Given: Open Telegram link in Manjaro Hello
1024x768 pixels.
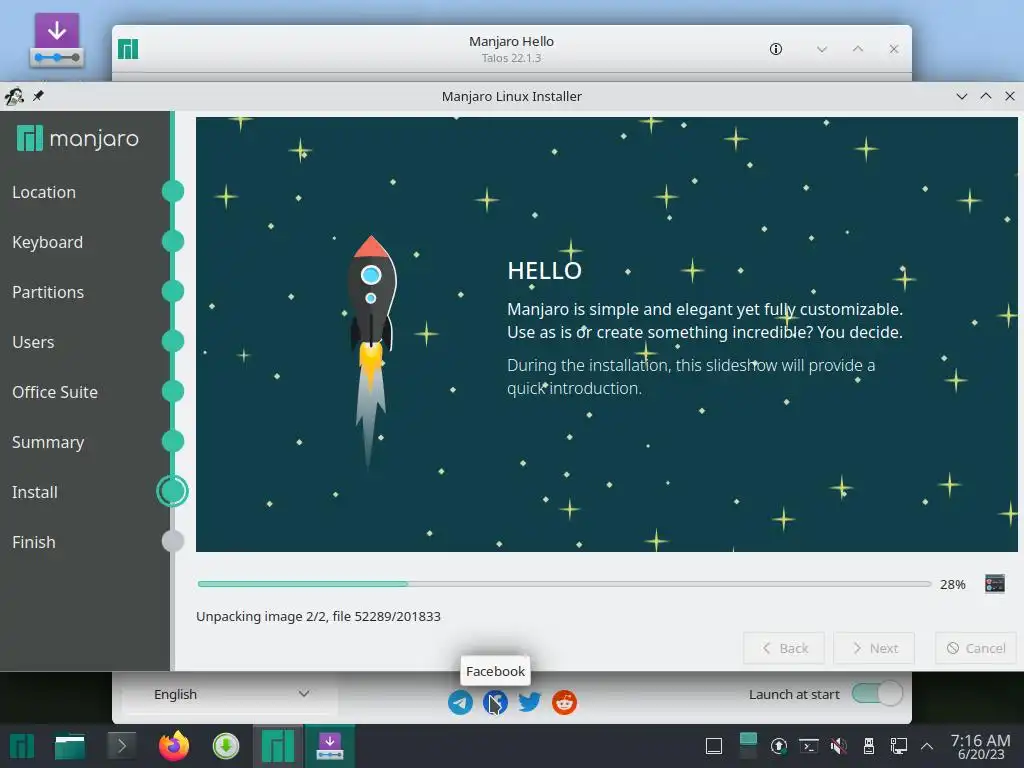Looking at the screenshot, I should [460, 703].
